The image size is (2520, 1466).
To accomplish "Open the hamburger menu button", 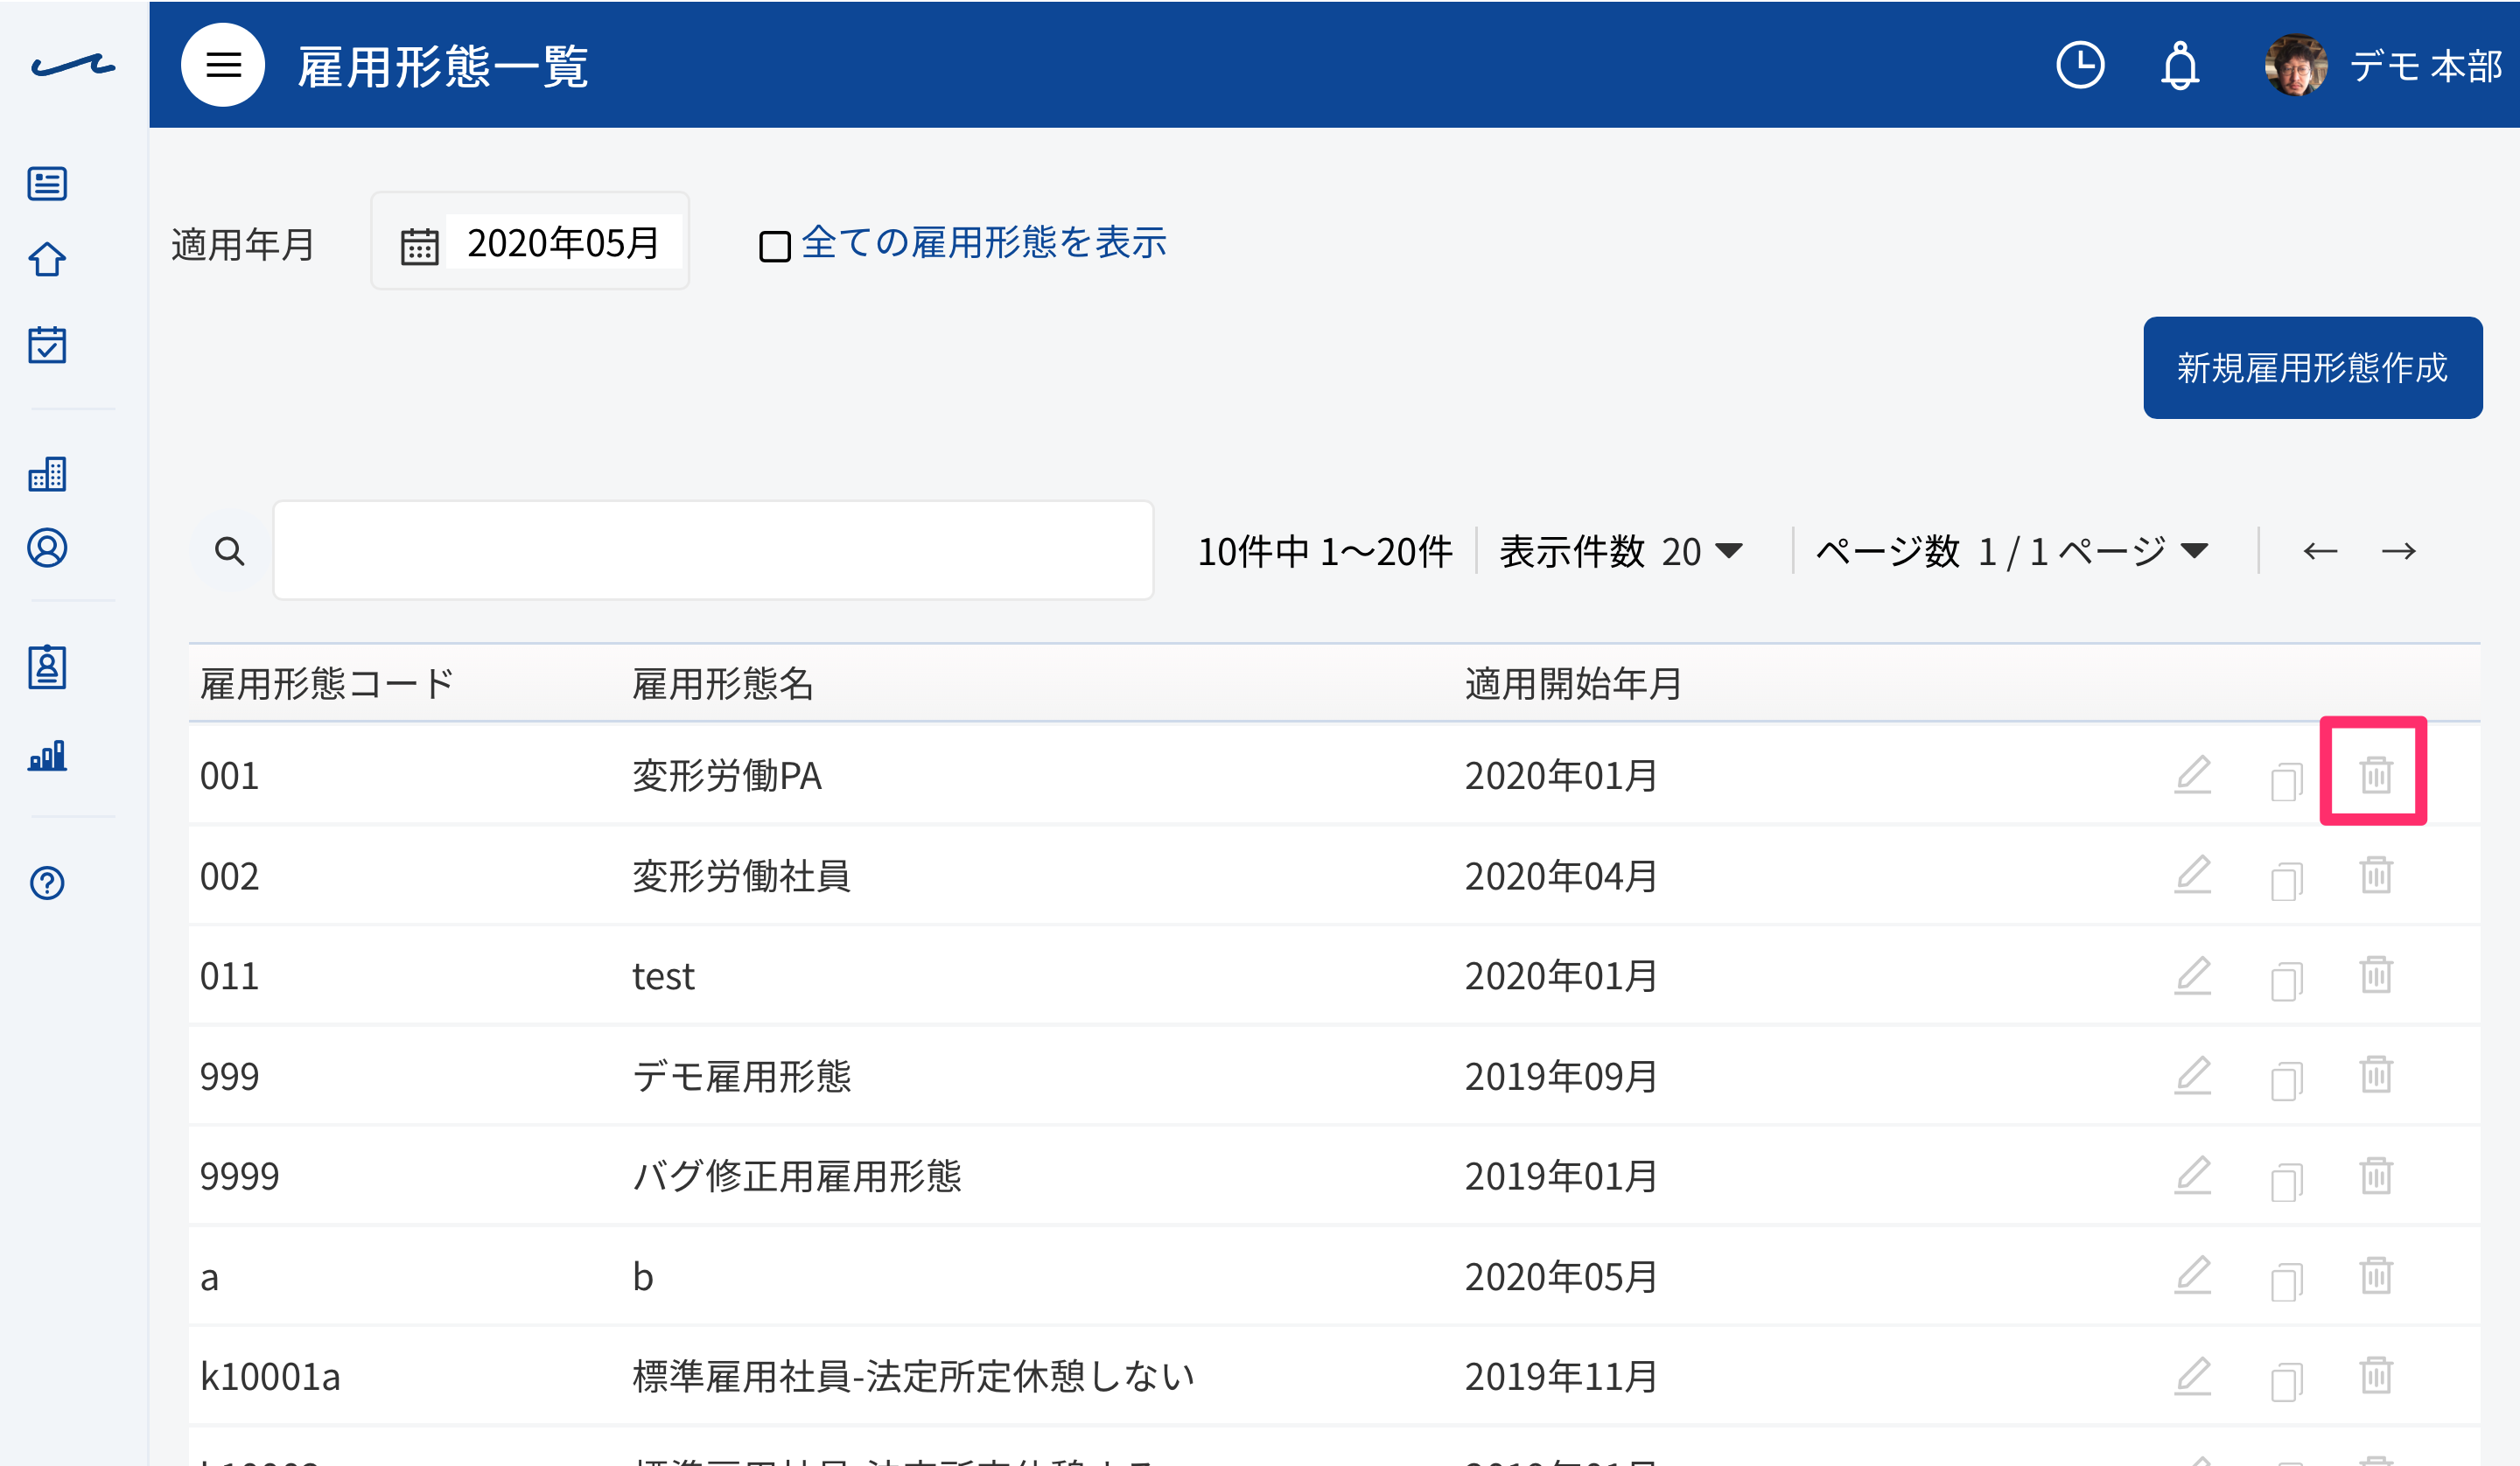I will coord(223,65).
